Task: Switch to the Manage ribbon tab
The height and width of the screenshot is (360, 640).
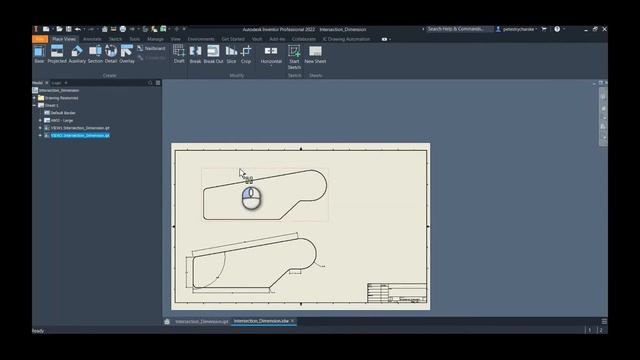Action: click(155, 39)
